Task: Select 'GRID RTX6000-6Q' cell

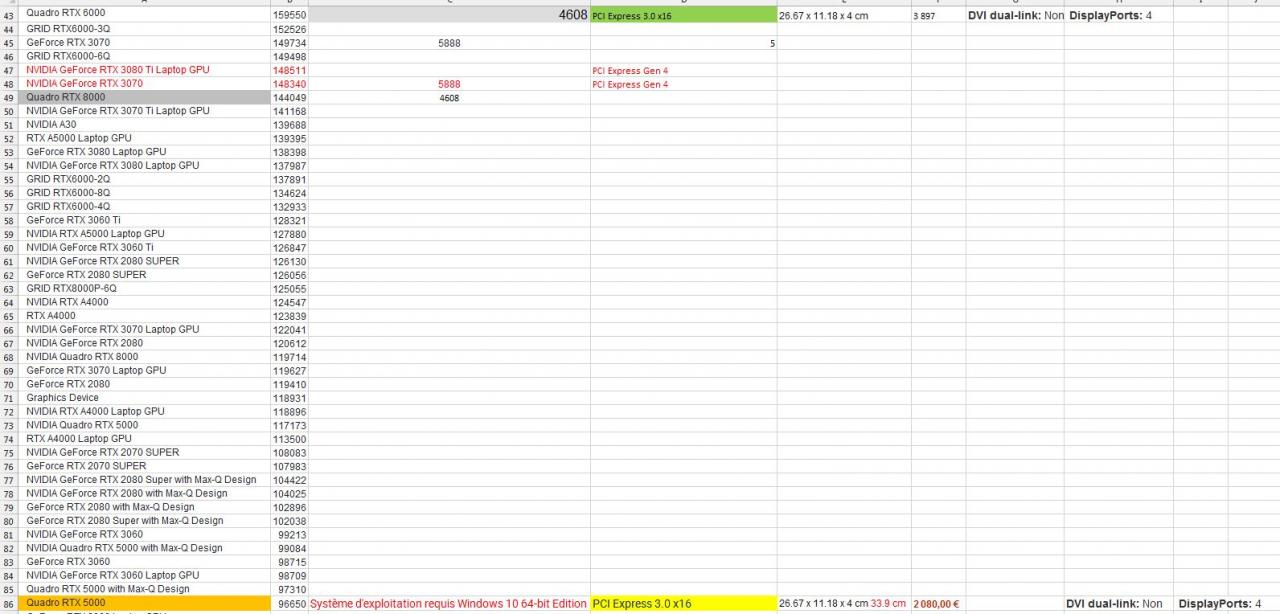Action: [x=144, y=56]
